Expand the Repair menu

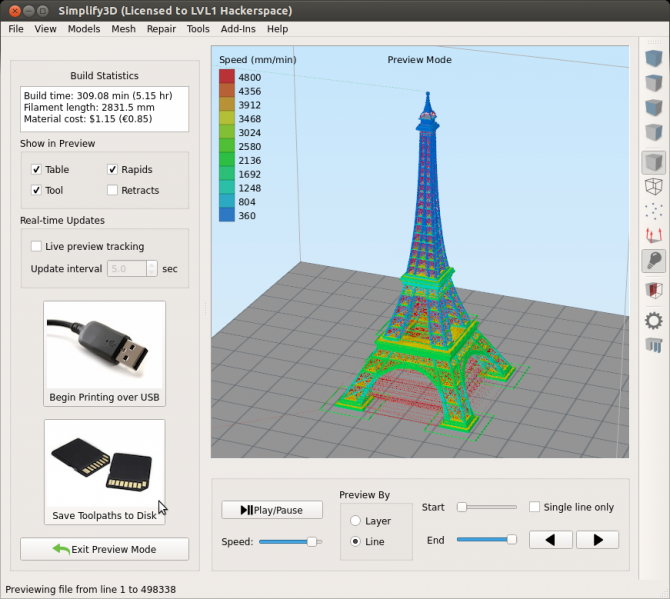[x=161, y=29]
